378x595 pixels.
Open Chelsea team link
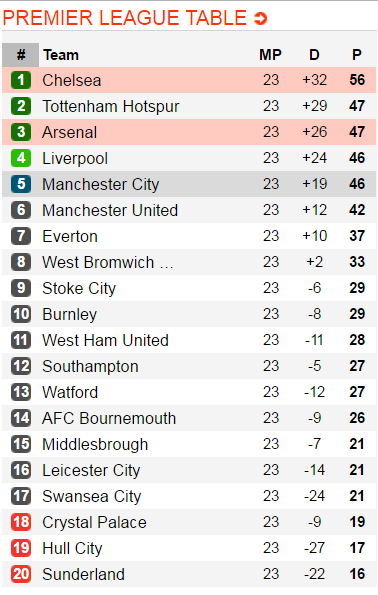tap(72, 80)
